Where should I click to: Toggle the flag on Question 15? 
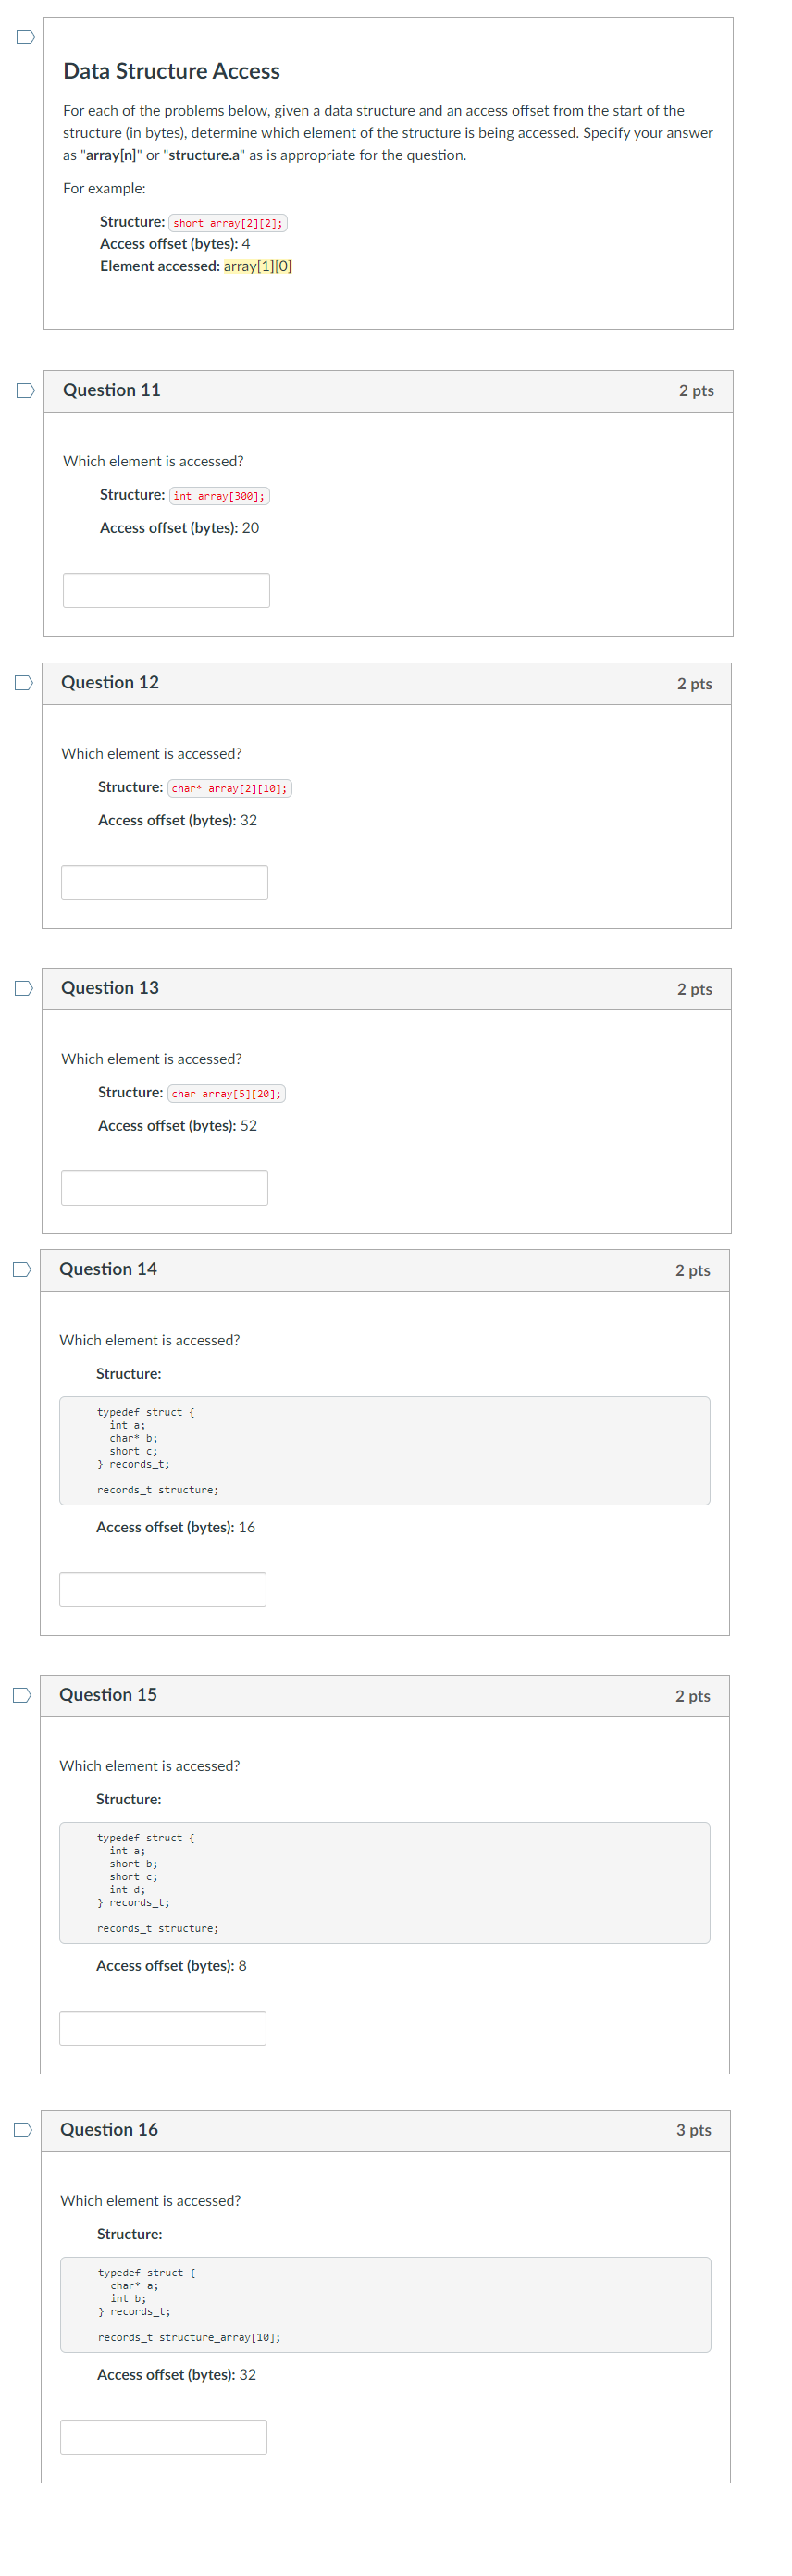(x=22, y=1694)
